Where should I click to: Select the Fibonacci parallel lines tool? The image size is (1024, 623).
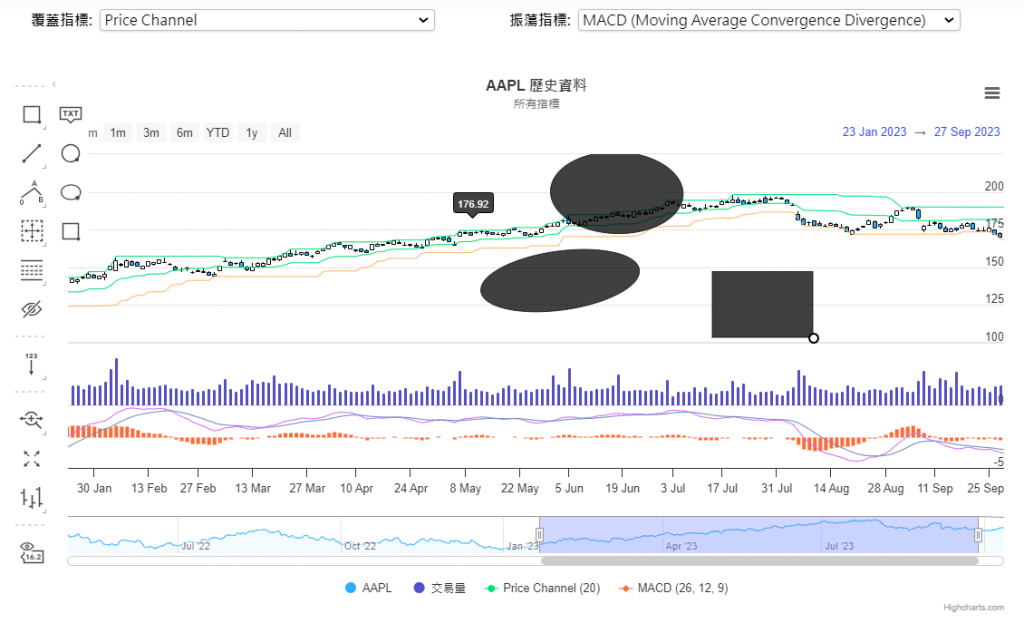pos(31,270)
